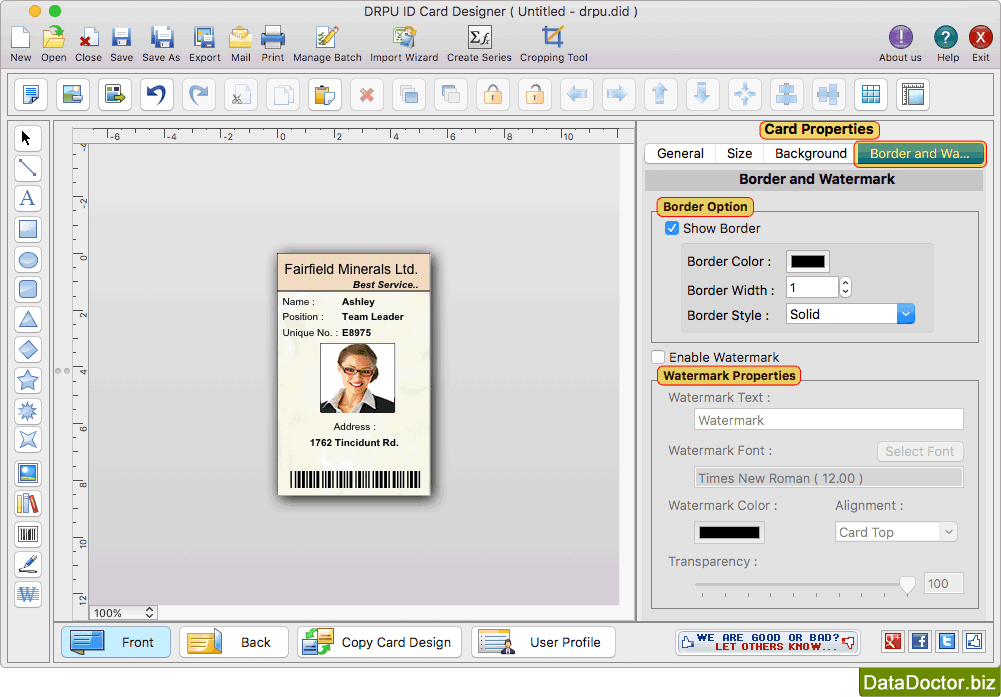The width and height of the screenshot is (1001, 697).
Task: Switch to Back side of card
Action: [x=234, y=642]
